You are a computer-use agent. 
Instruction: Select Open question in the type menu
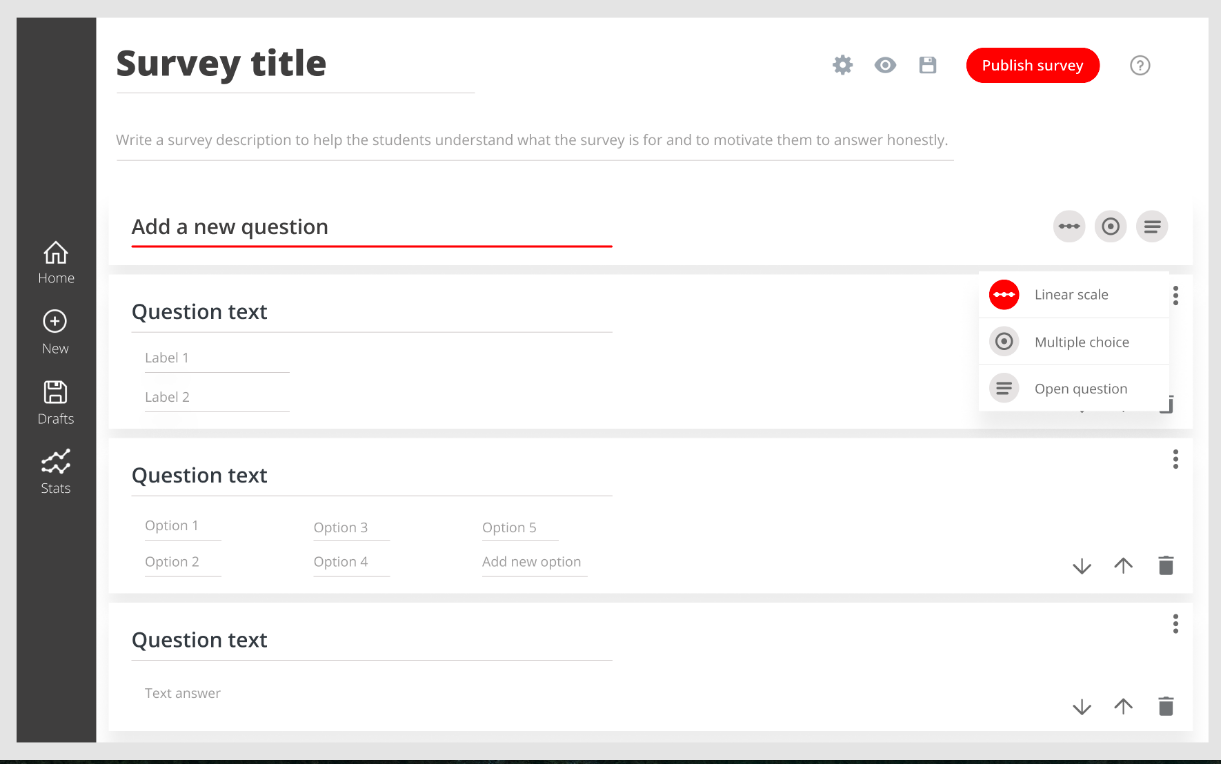point(1074,389)
